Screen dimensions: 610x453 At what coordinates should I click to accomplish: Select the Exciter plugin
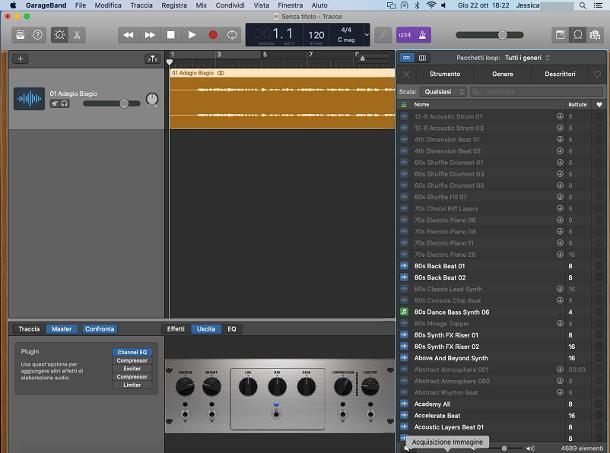(132, 369)
